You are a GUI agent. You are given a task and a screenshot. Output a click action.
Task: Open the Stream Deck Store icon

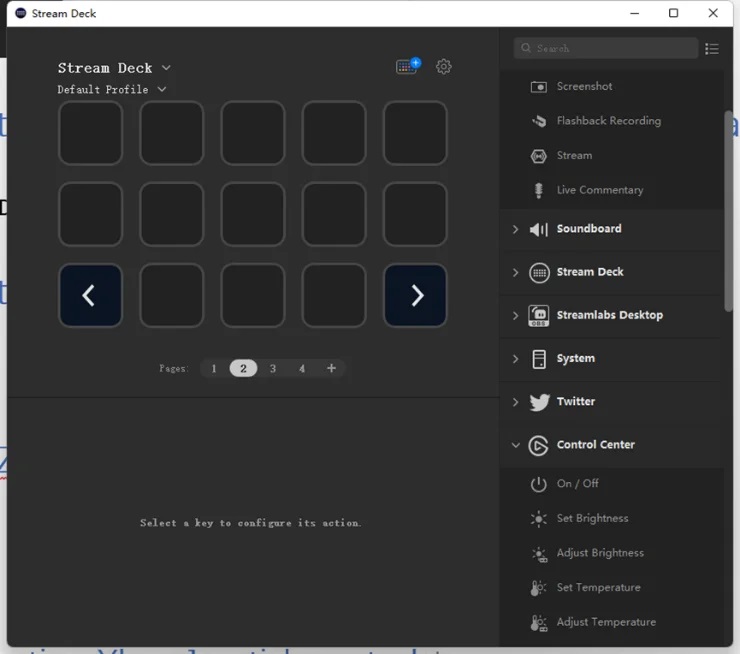(x=408, y=66)
